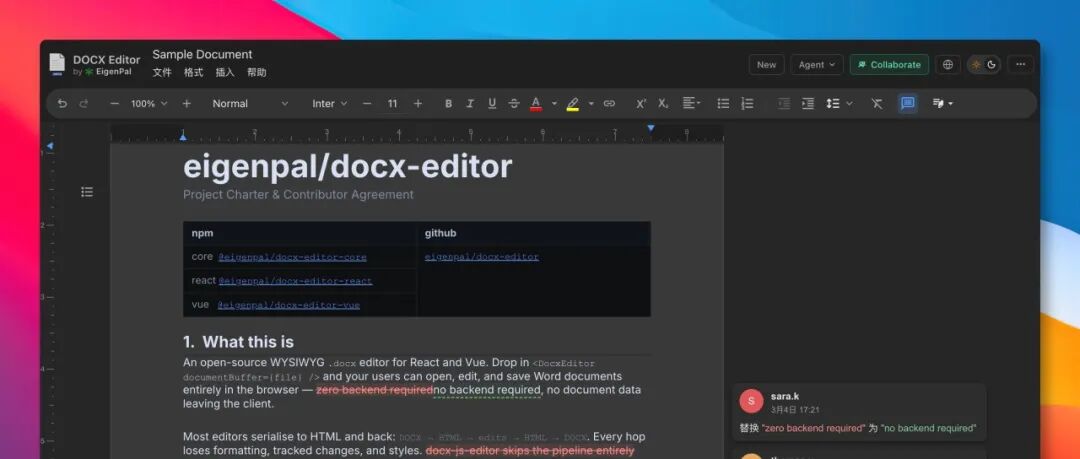Toggle subscript formatting
Viewport: 1080px width, 459px height.
click(663, 103)
